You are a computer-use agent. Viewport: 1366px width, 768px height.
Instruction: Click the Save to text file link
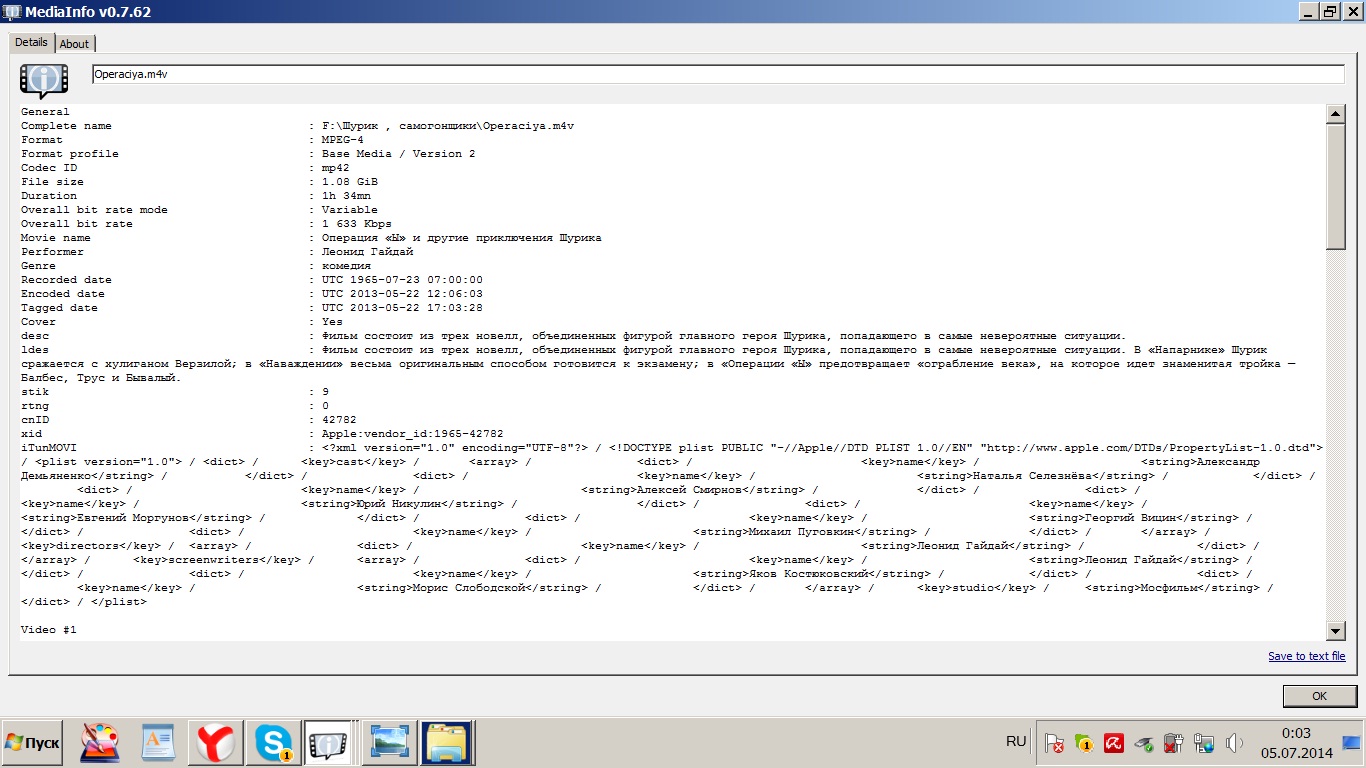1307,656
